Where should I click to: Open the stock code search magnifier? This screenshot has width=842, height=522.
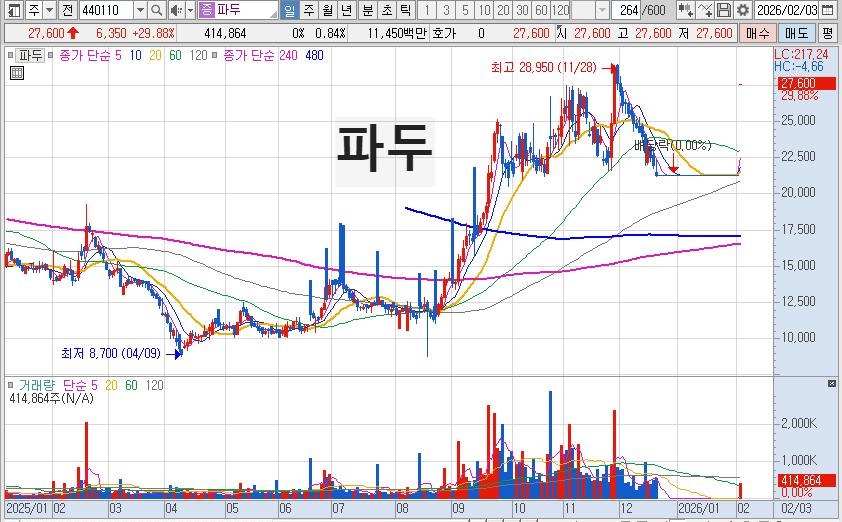click(156, 10)
